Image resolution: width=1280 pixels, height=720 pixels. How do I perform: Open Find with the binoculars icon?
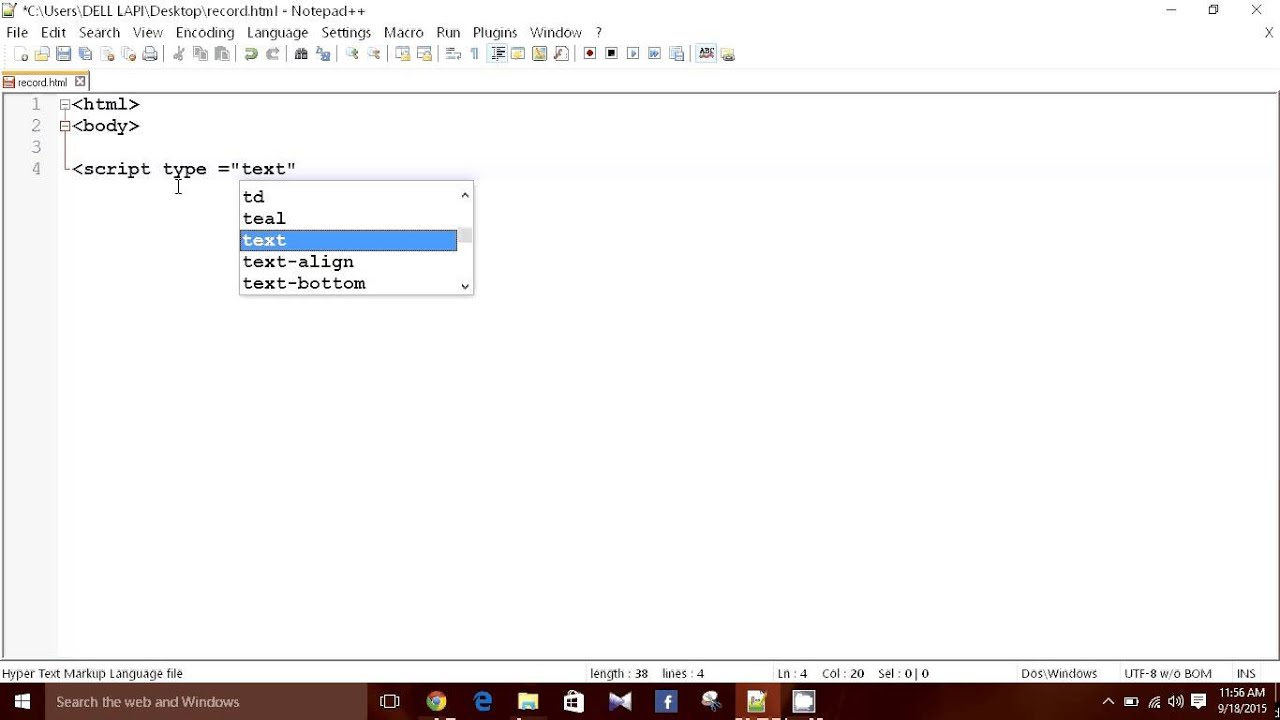point(301,54)
